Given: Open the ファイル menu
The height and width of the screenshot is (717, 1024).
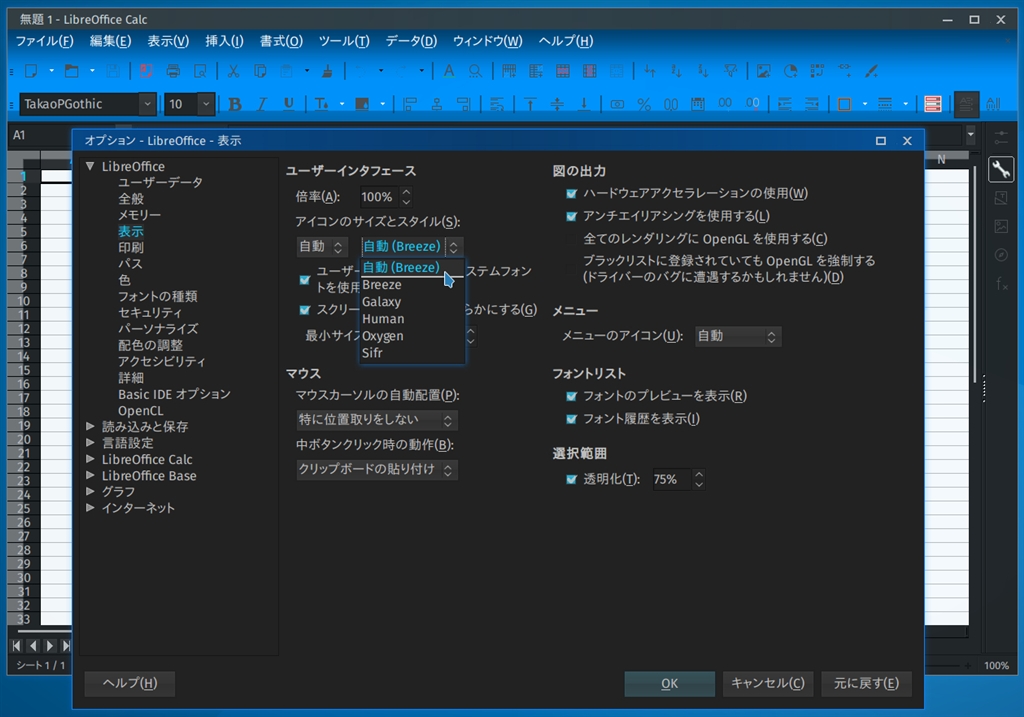Looking at the screenshot, I should (44, 41).
